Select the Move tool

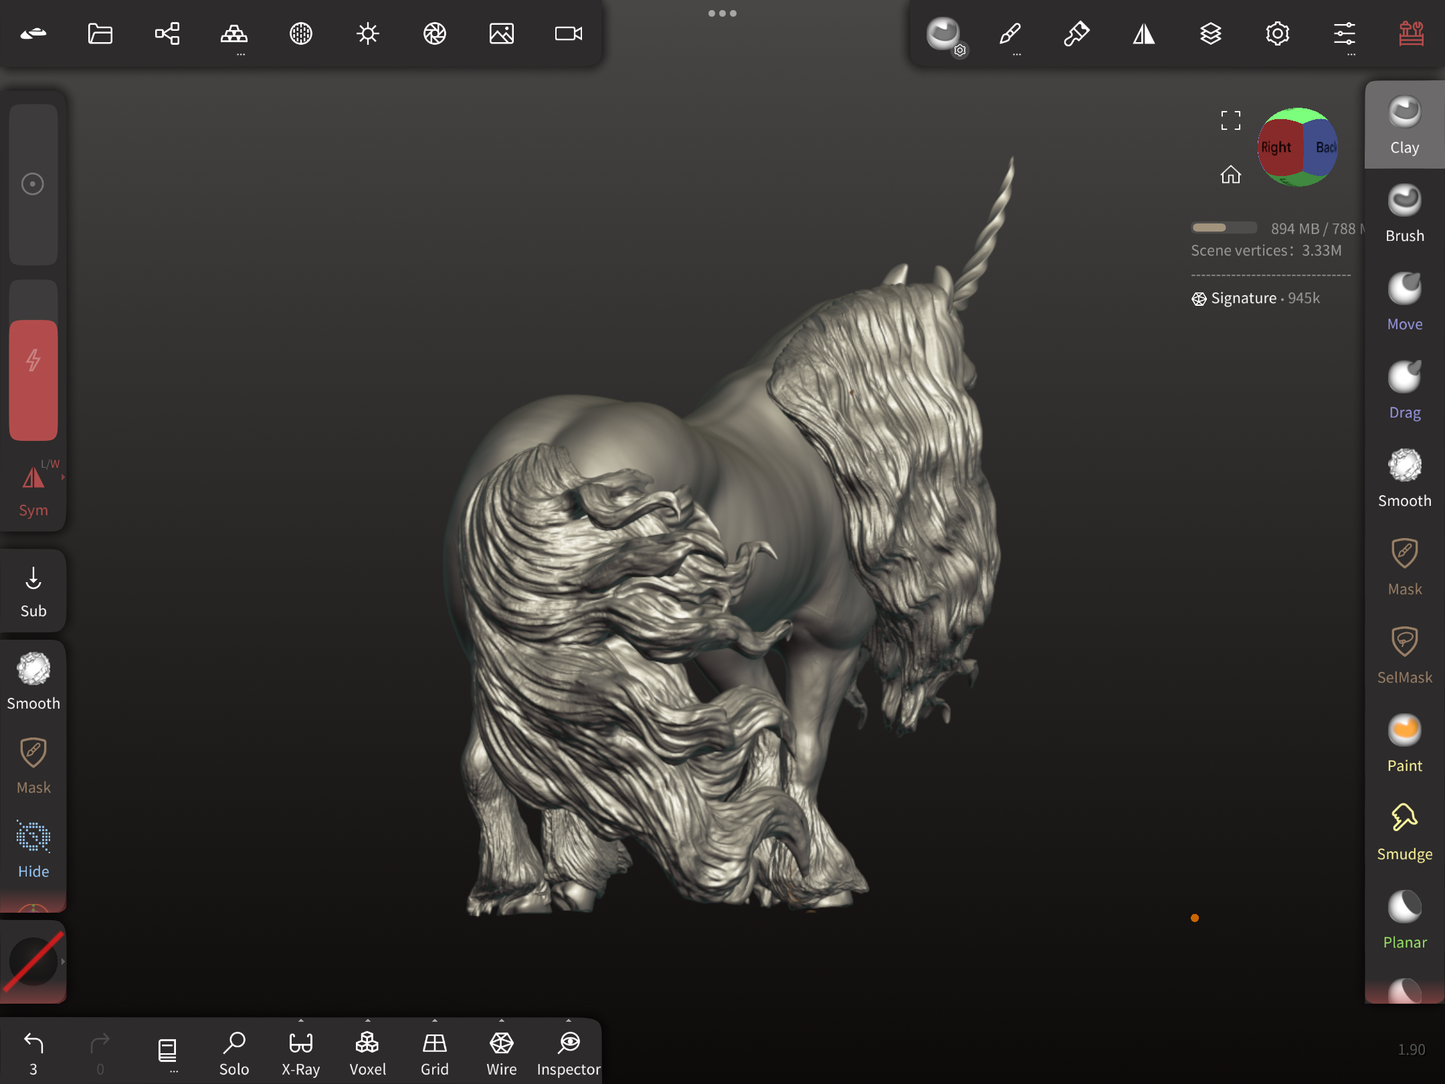click(1404, 301)
